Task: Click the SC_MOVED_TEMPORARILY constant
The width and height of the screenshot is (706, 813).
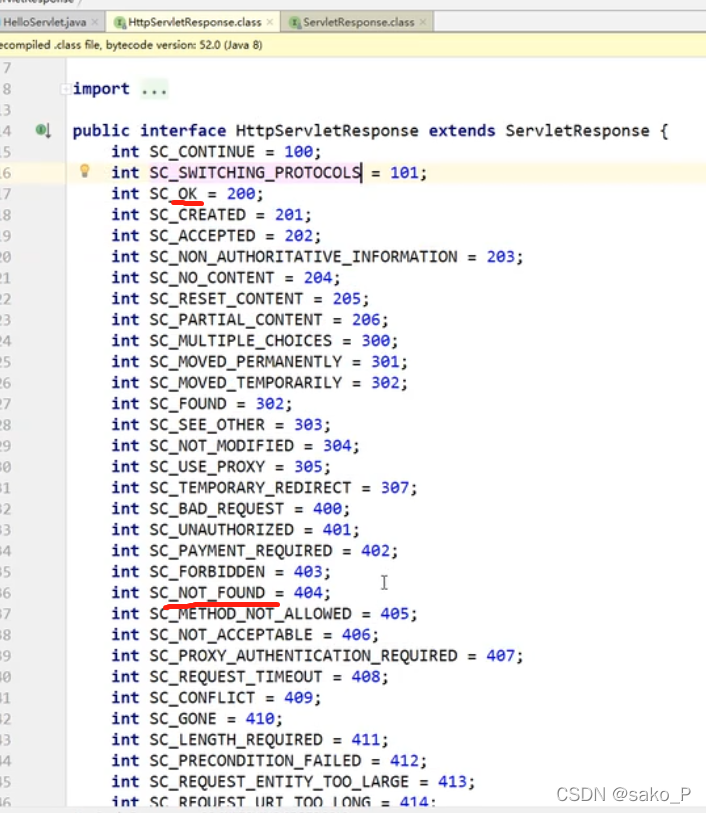Action: [x=246, y=383]
